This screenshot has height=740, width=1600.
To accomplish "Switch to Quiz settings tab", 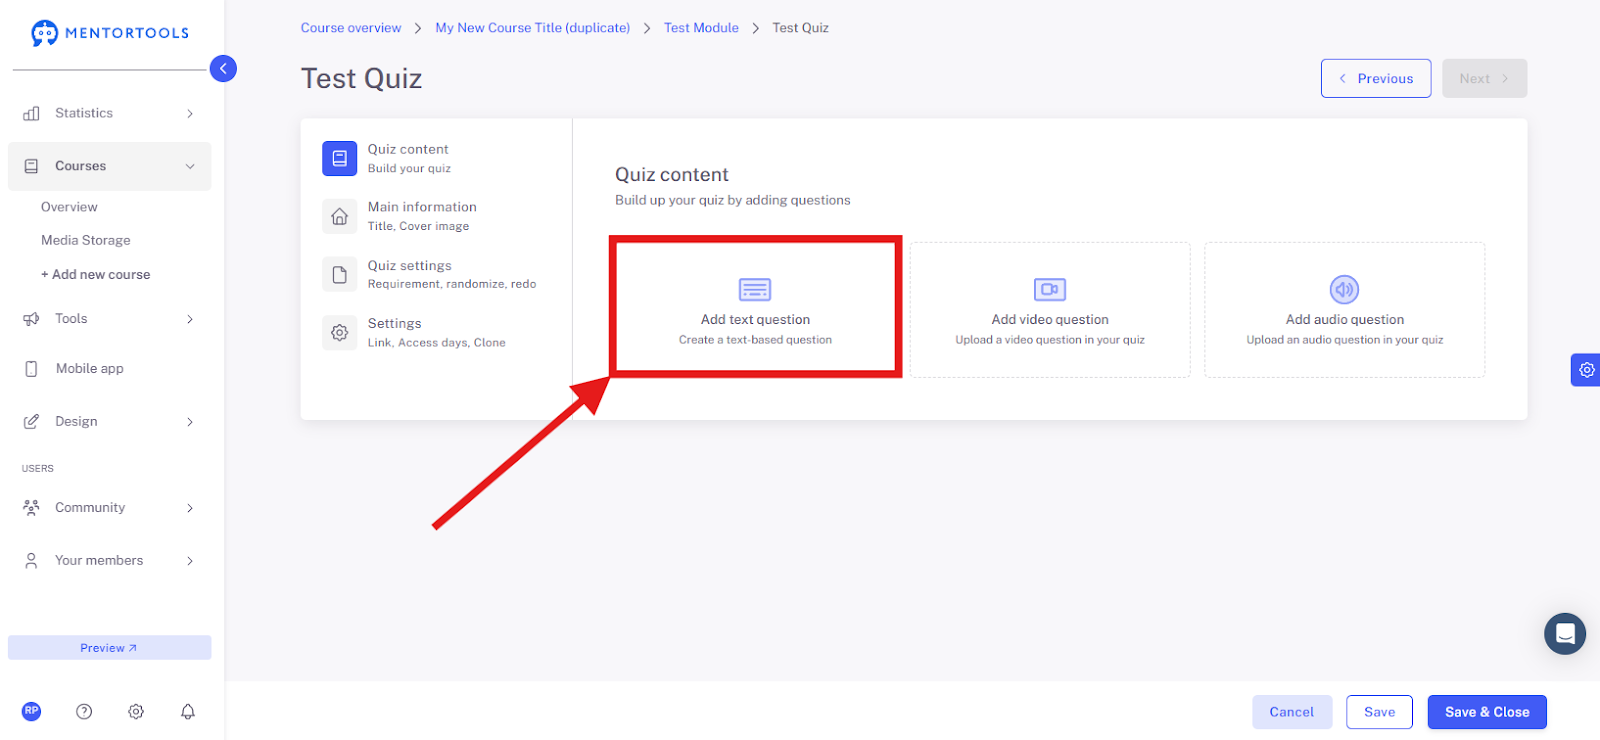I will [437, 274].
